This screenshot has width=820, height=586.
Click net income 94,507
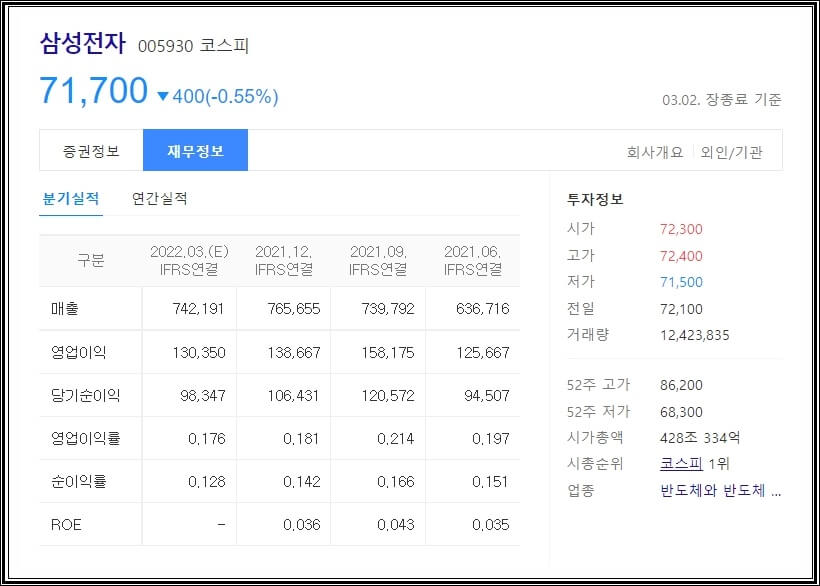(x=486, y=395)
